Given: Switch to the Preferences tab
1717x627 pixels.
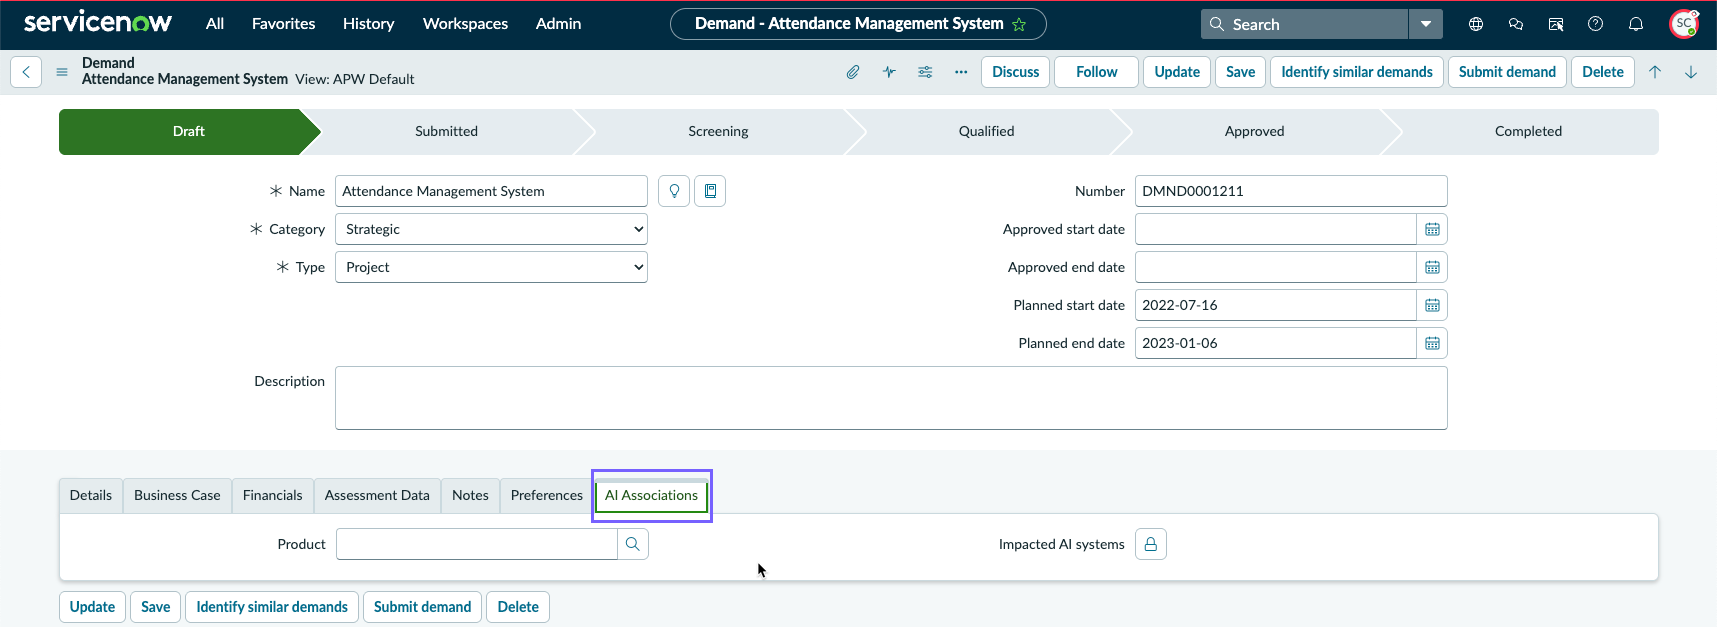Looking at the screenshot, I should pos(547,495).
